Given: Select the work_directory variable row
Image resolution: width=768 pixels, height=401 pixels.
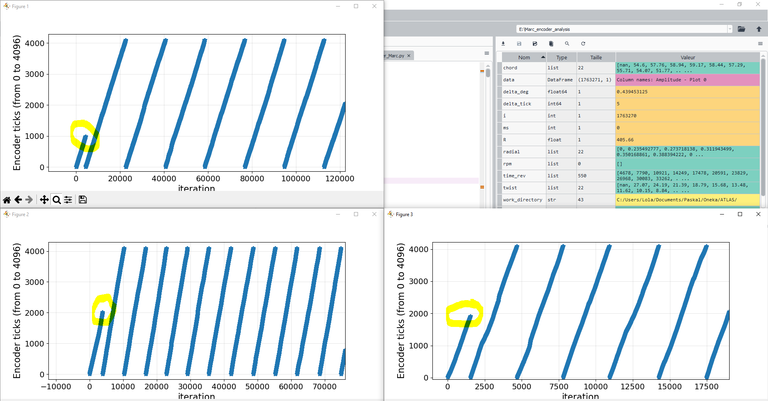Looking at the screenshot, I should pos(523,200).
